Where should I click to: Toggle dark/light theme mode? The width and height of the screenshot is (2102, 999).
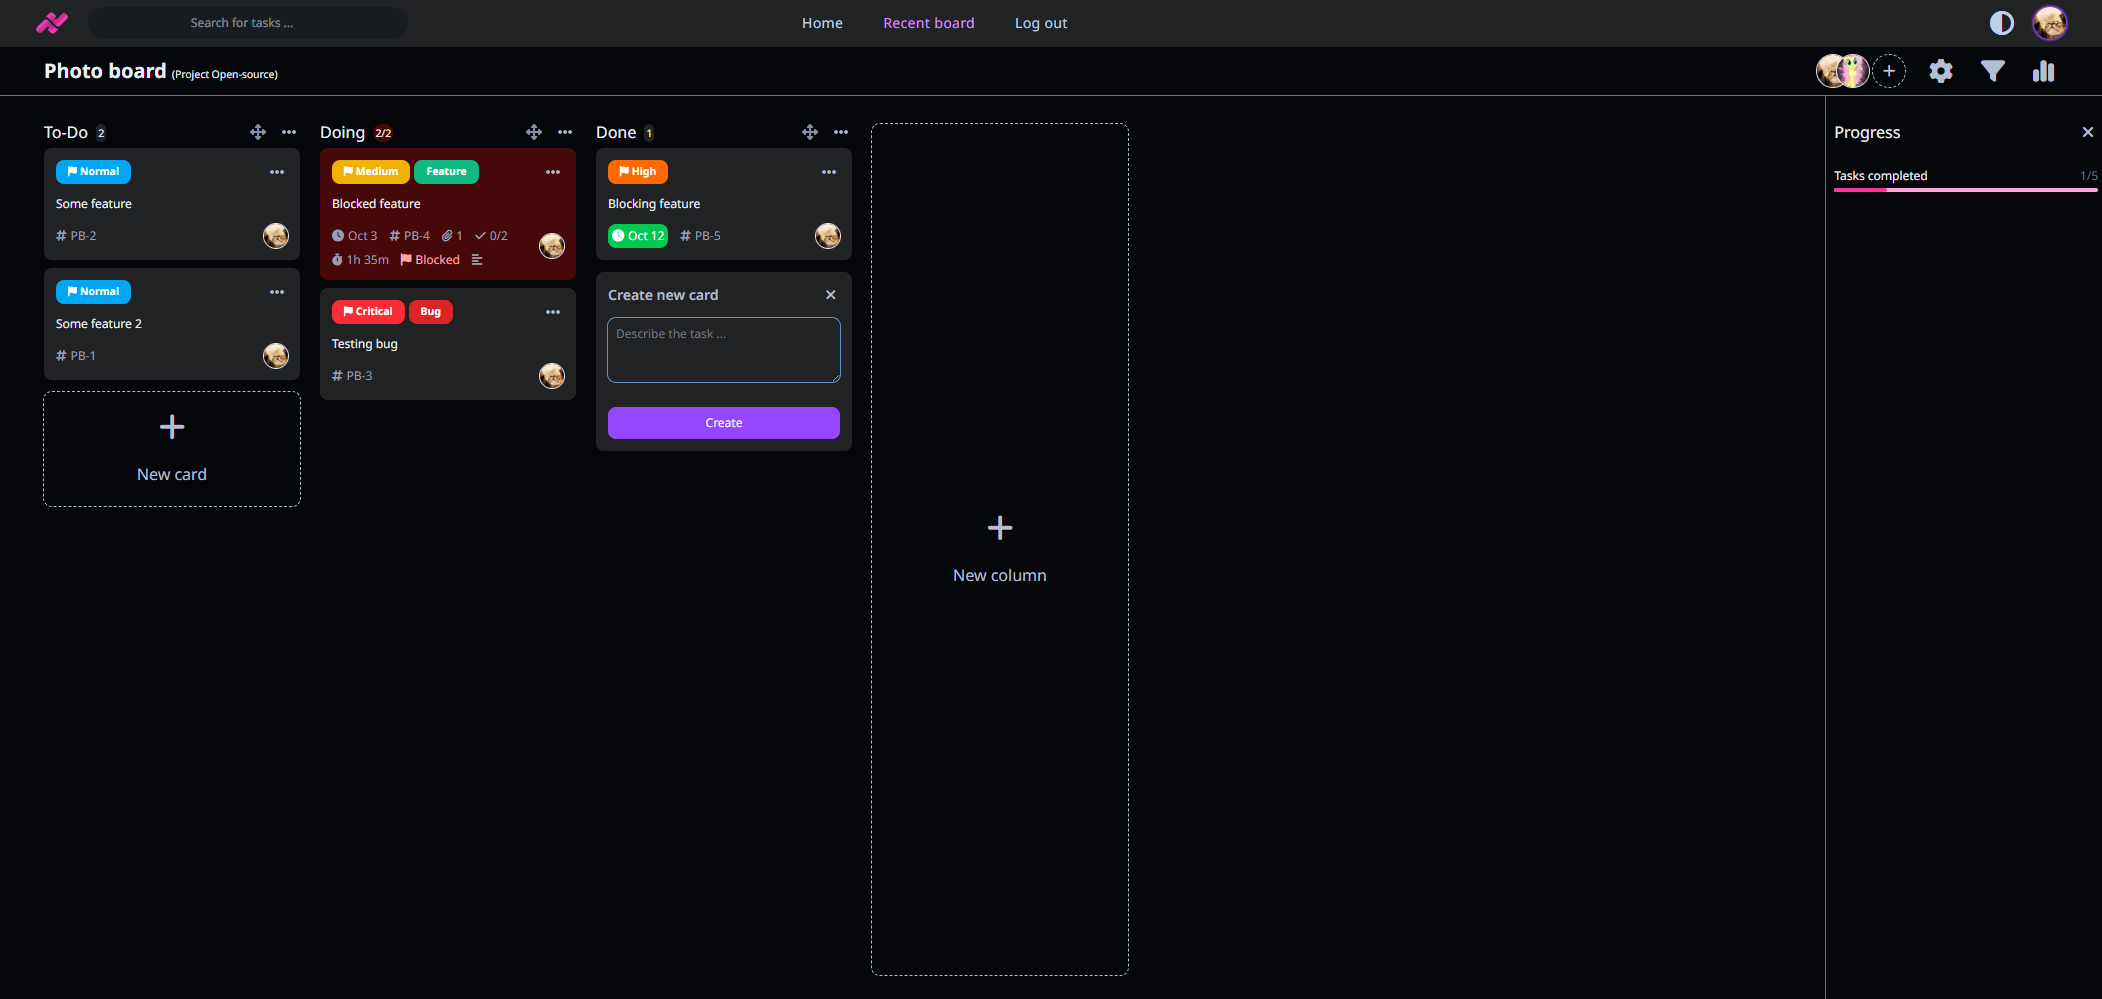click(x=2001, y=22)
